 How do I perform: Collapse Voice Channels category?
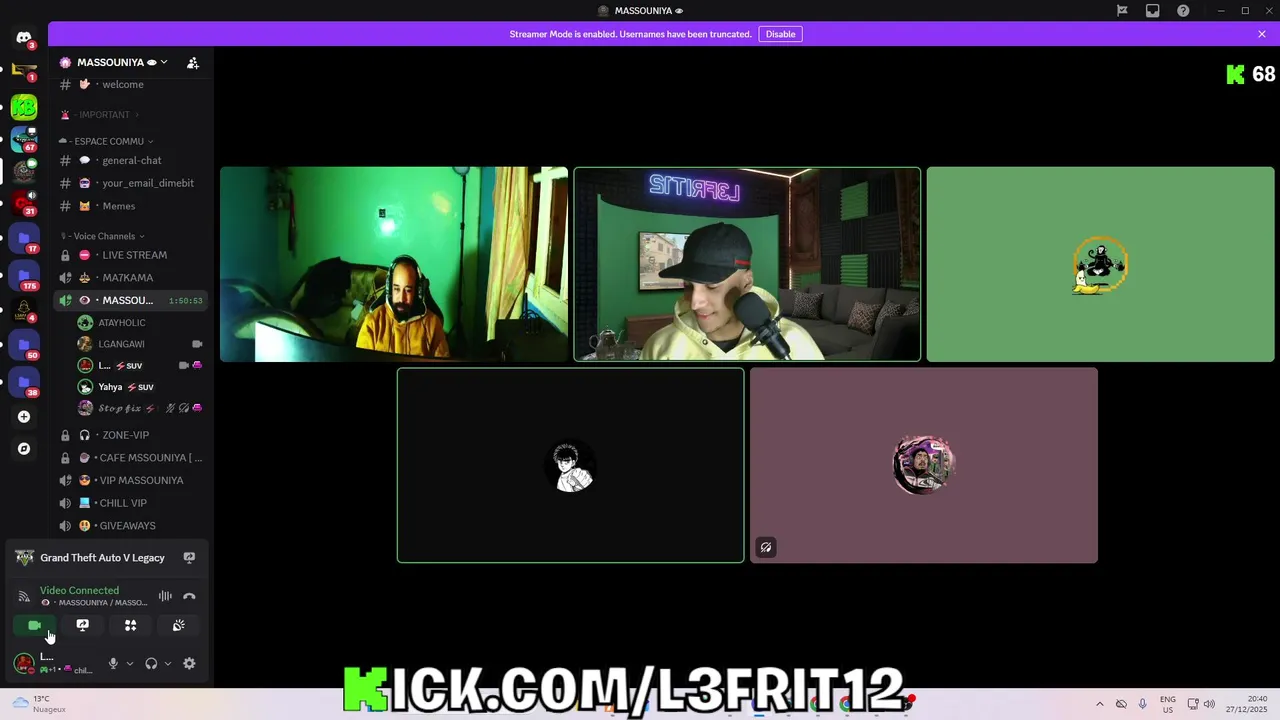tap(102, 236)
